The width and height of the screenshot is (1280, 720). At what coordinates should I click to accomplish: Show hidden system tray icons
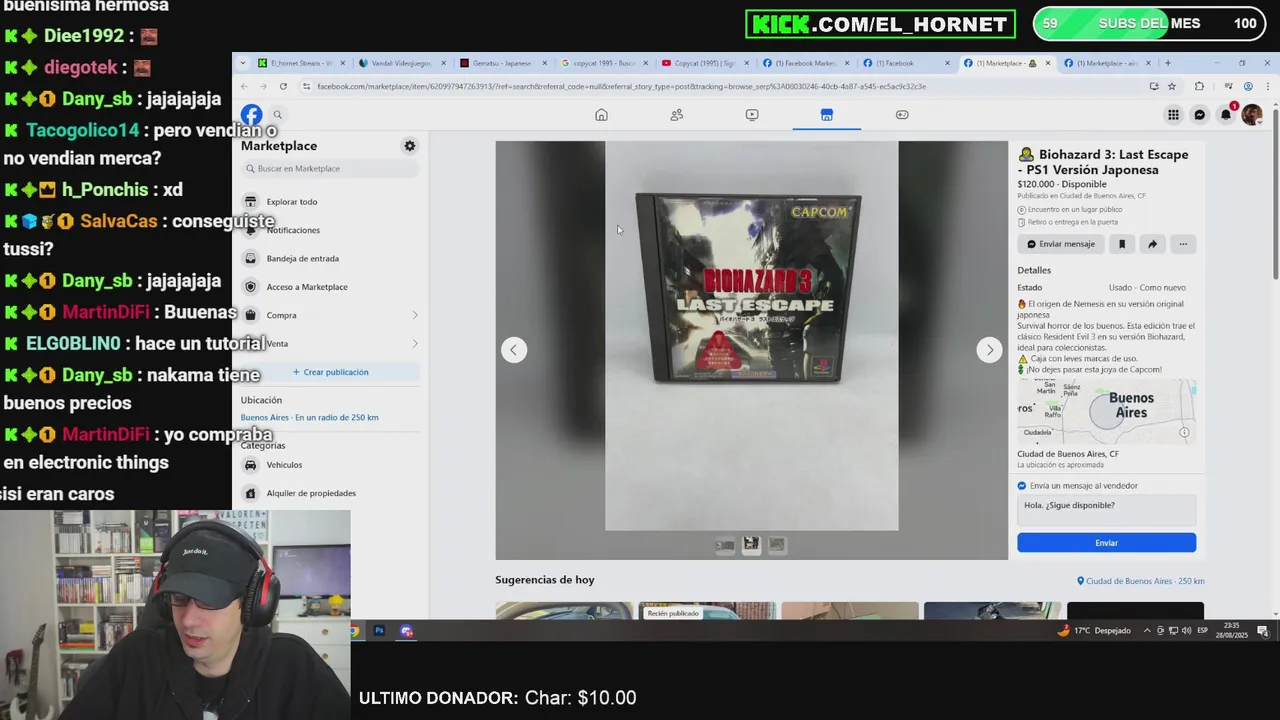click(x=1147, y=631)
